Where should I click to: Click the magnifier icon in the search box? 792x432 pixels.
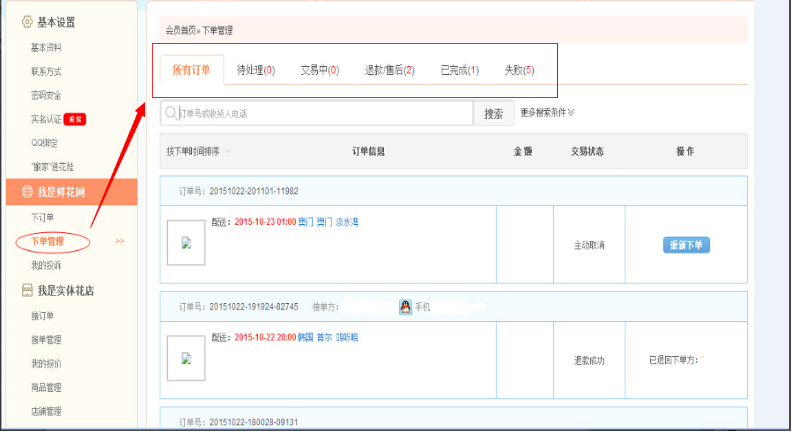pos(171,113)
